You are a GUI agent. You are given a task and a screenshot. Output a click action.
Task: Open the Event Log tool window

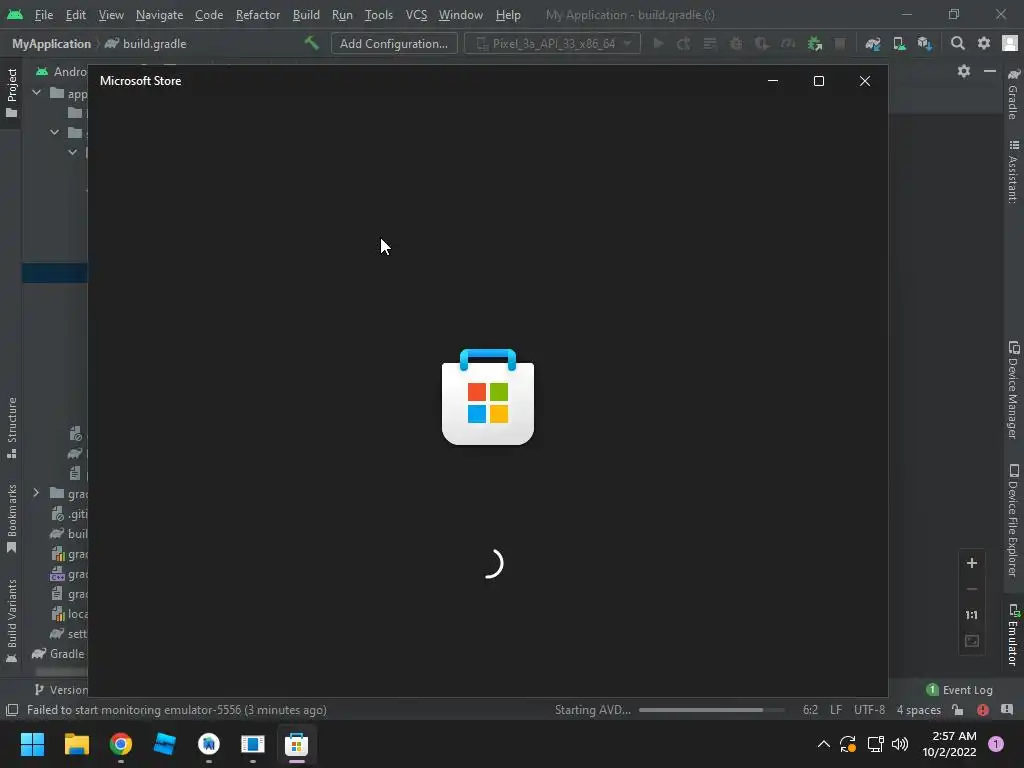coord(959,690)
